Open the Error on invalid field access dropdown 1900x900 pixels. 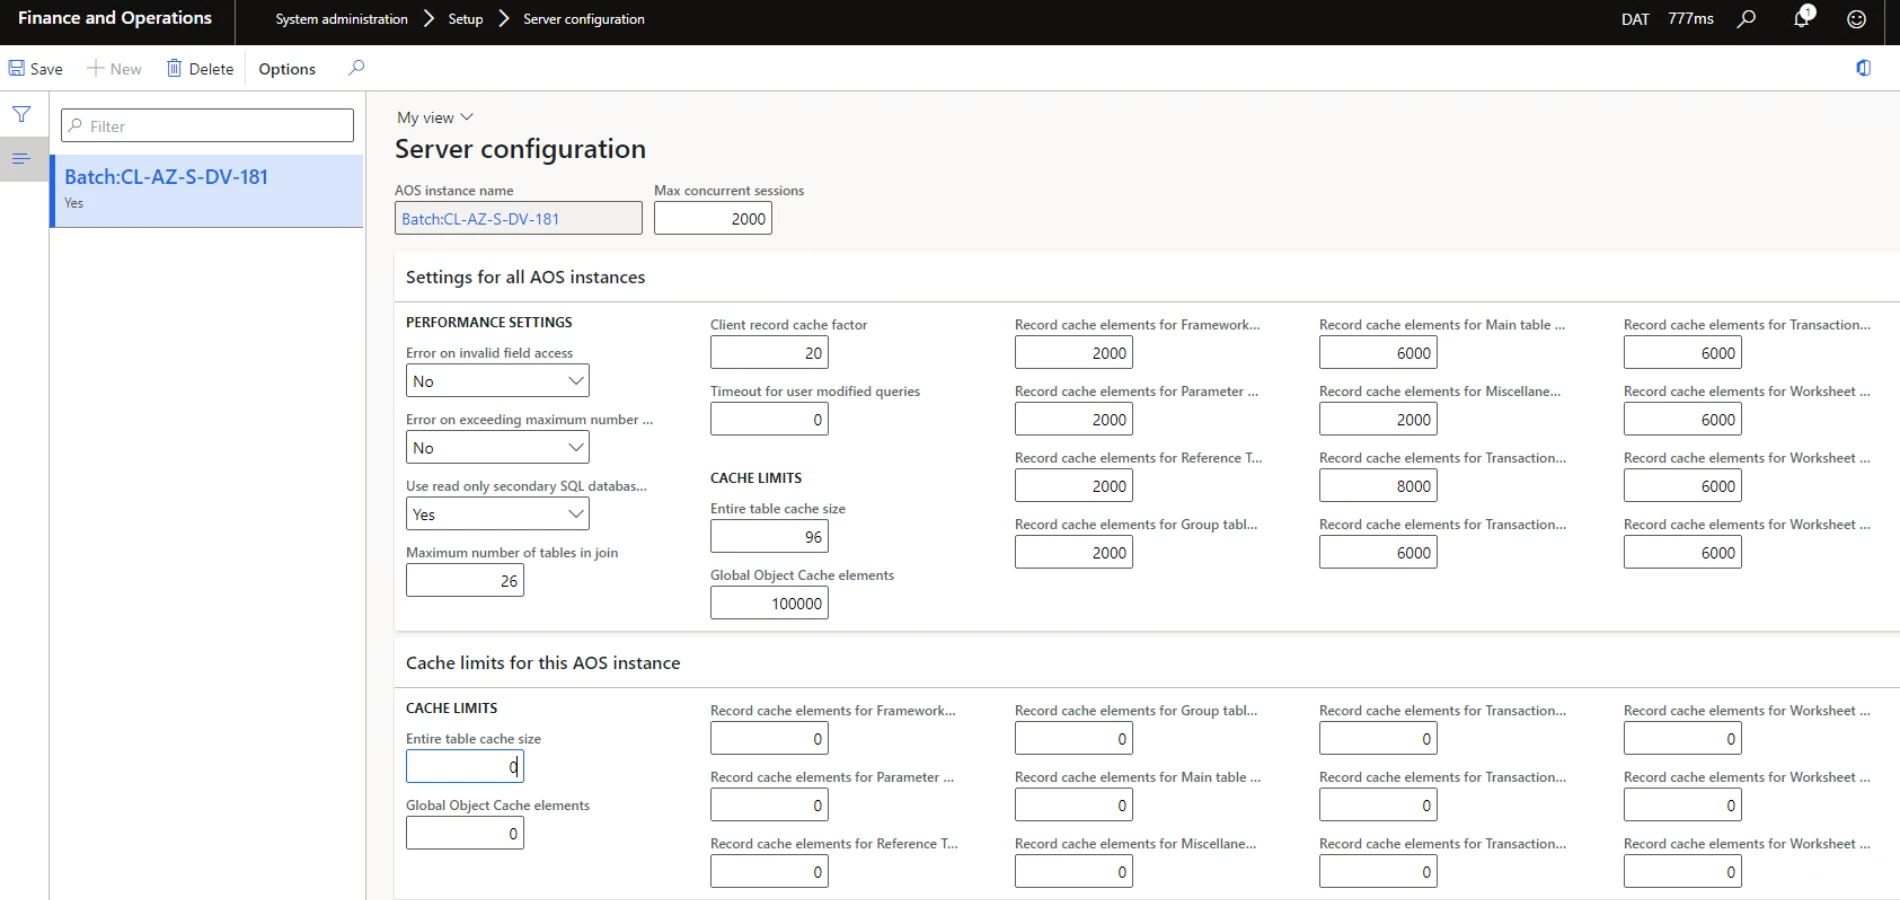point(497,381)
